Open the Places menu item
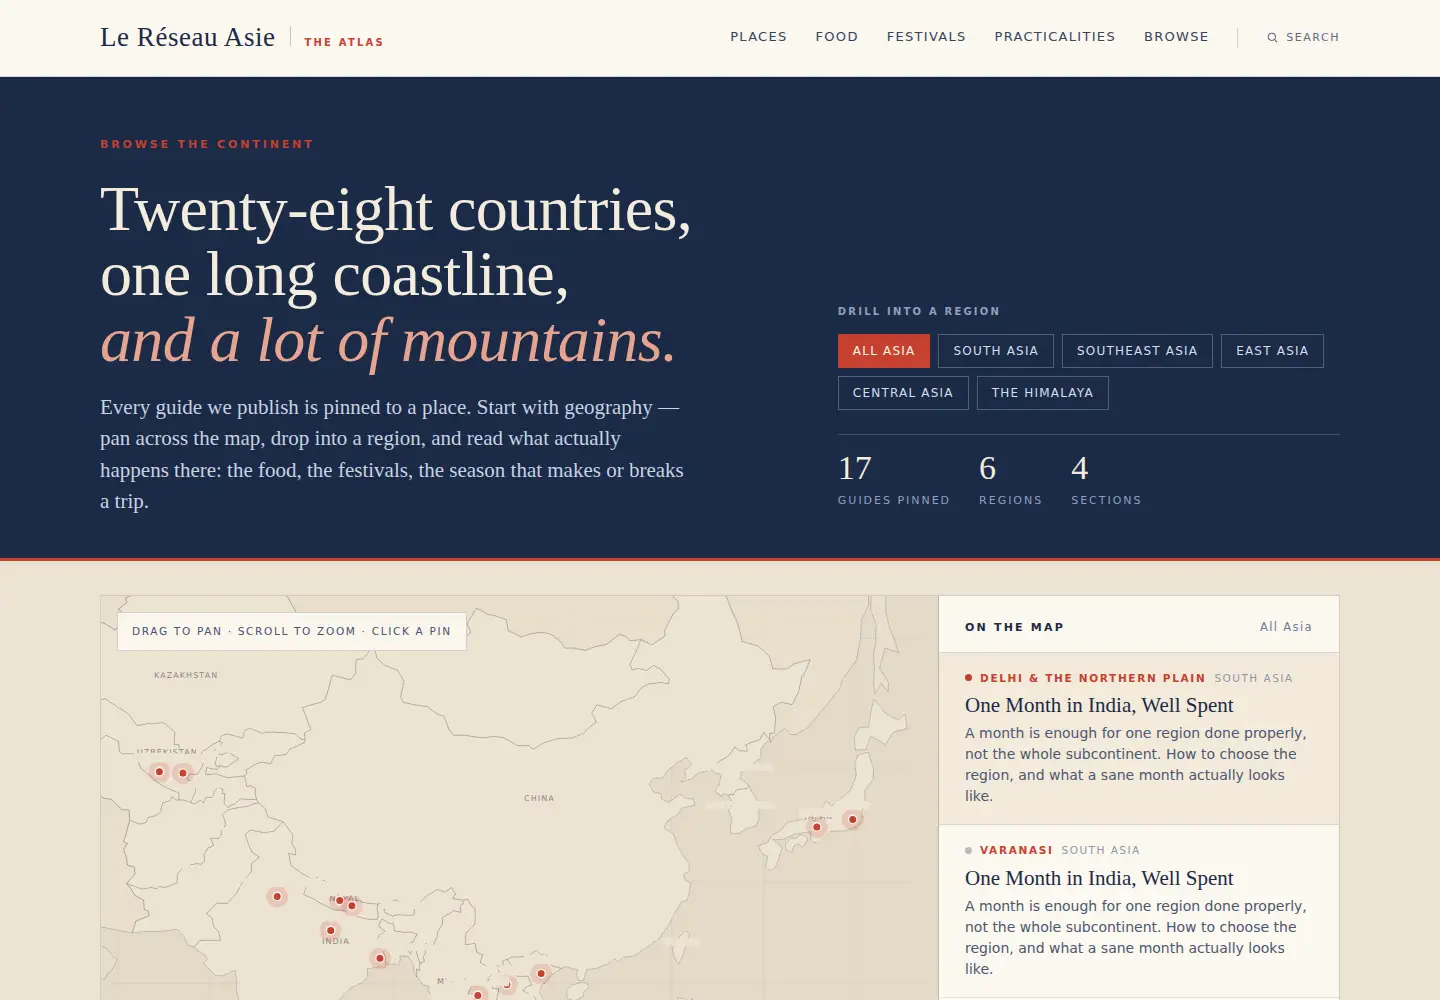1440x1000 pixels. (x=758, y=37)
